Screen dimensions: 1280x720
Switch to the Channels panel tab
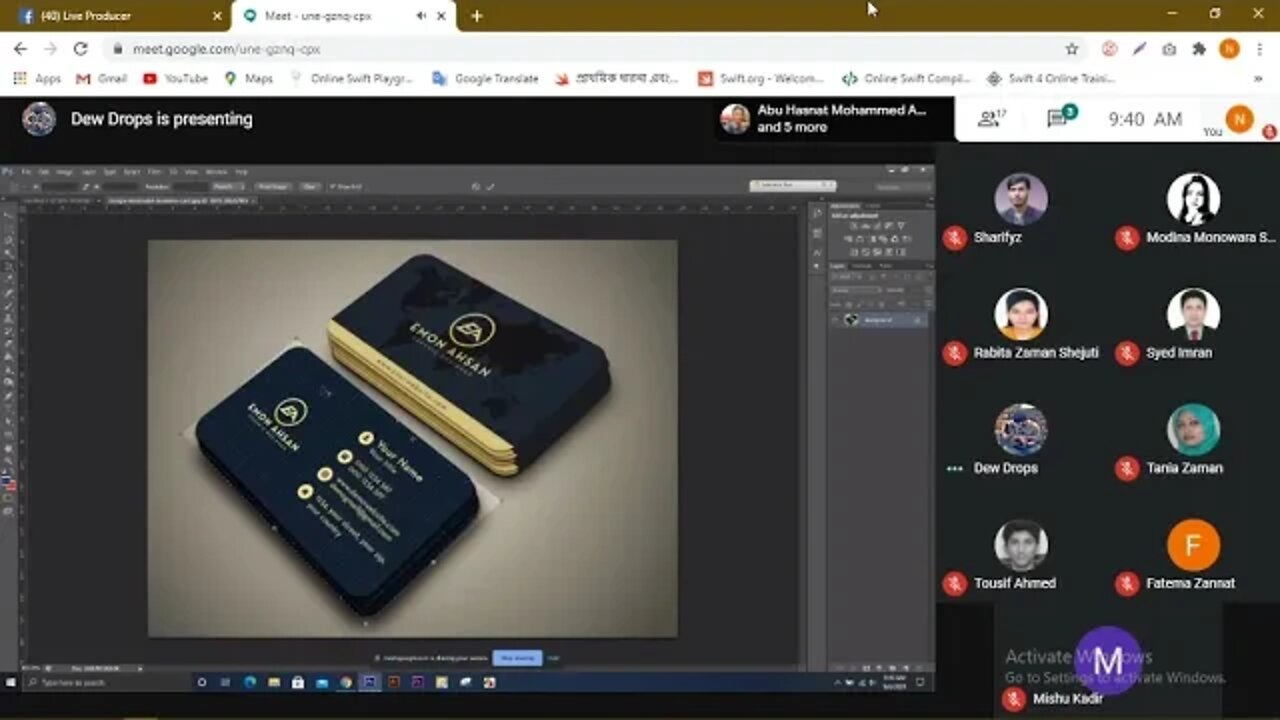(862, 266)
